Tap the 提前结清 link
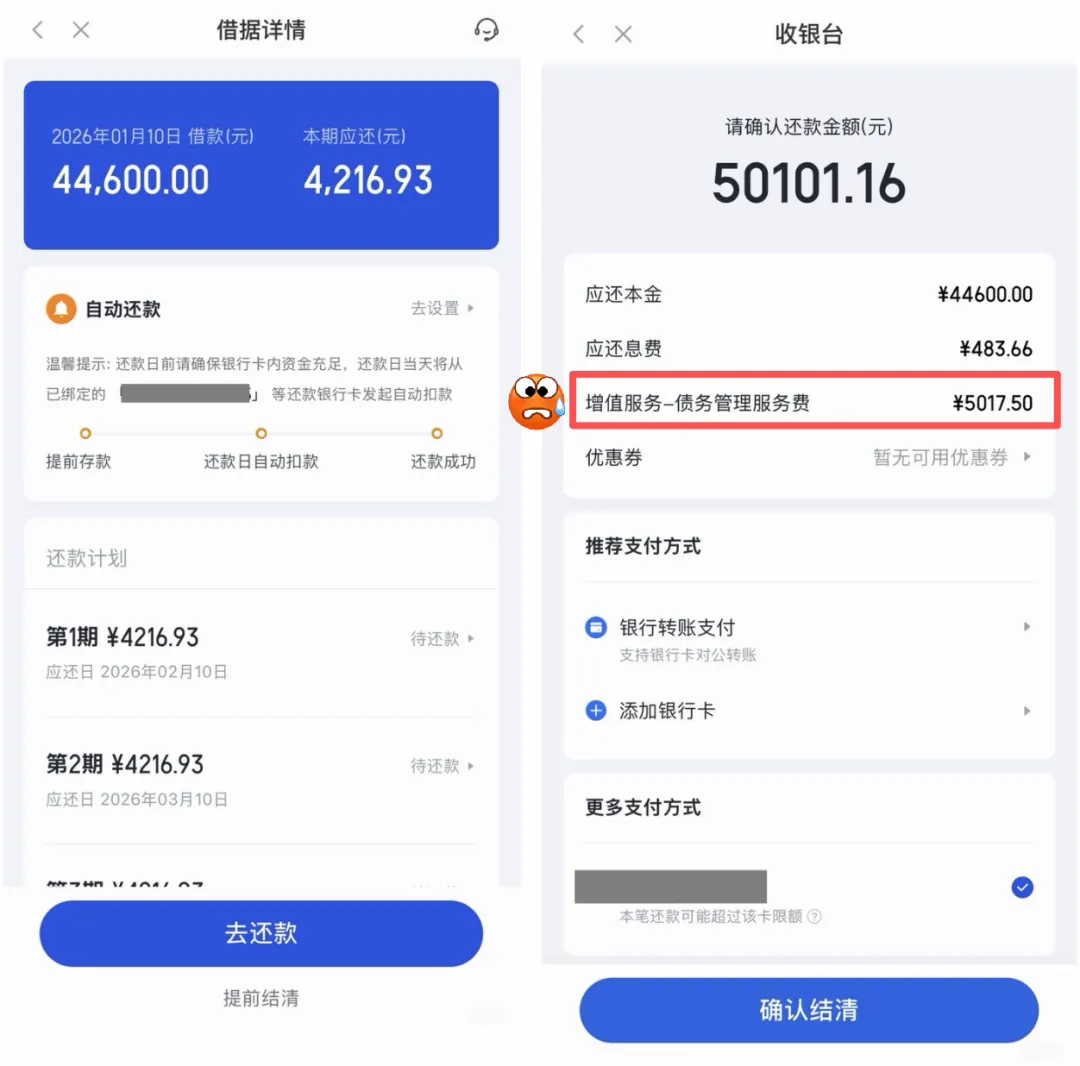1080x1066 pixels. (x=261, y=998)
